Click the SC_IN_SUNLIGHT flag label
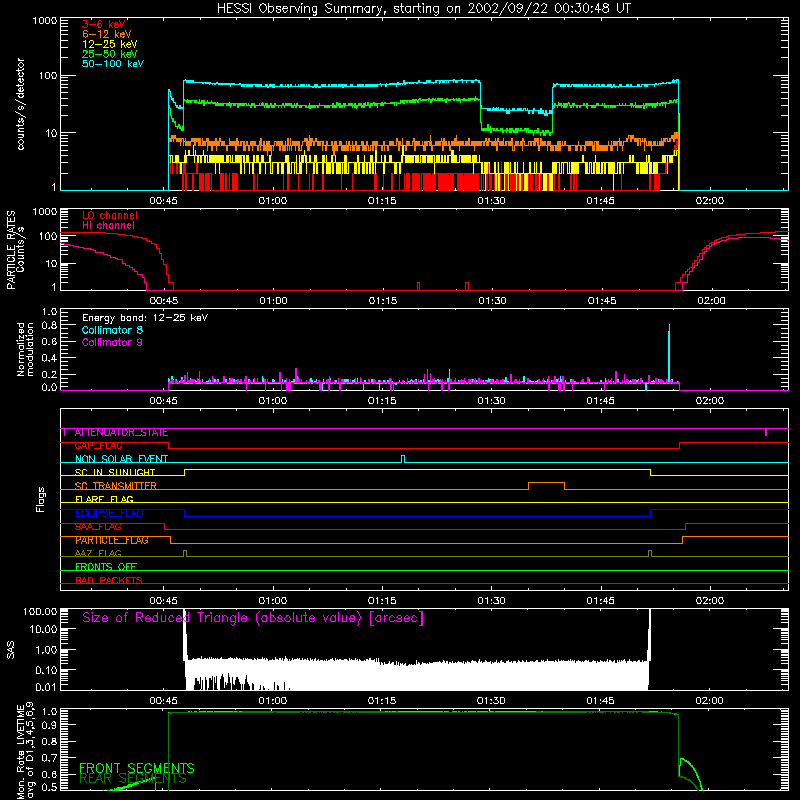 tap(115, 472)
